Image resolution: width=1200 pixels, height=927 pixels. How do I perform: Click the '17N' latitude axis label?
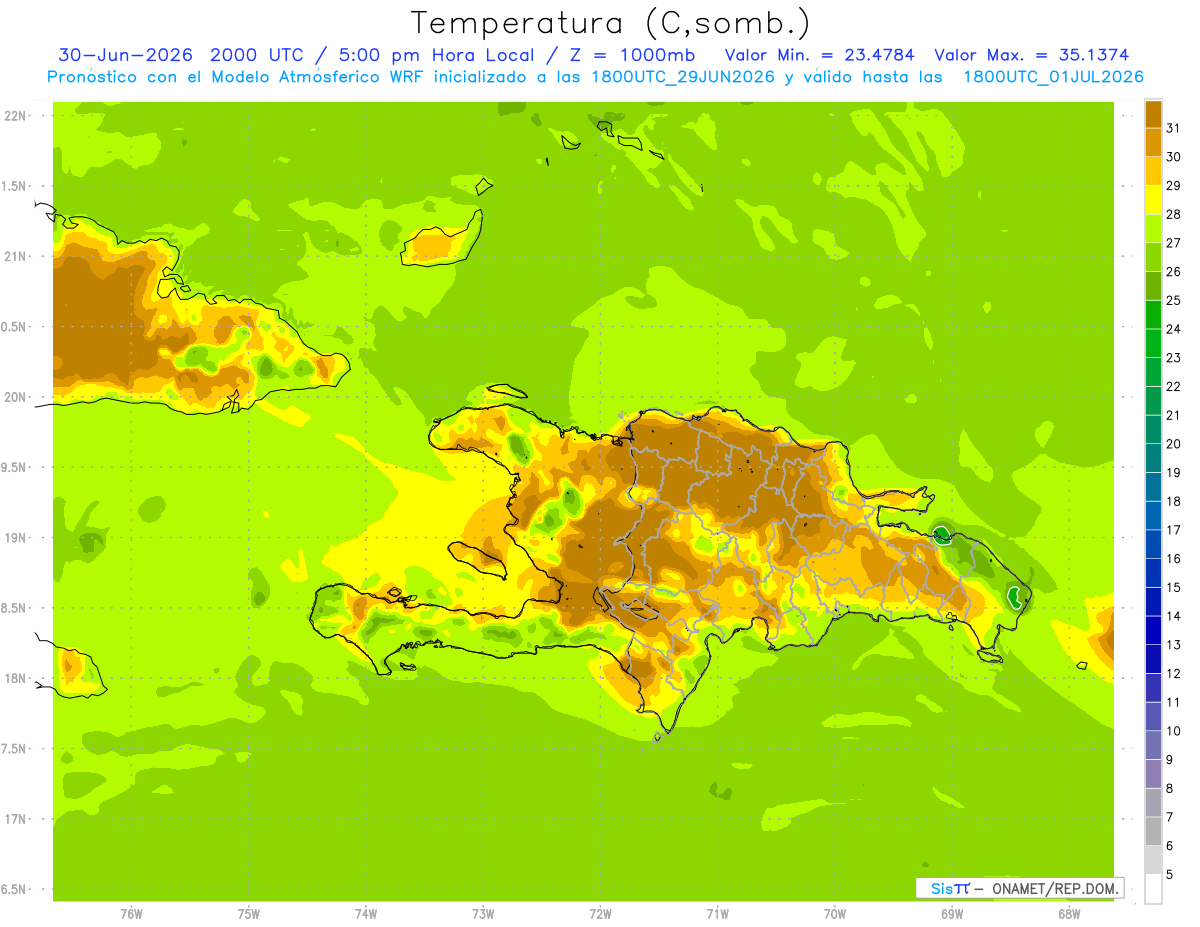(16, 819)
